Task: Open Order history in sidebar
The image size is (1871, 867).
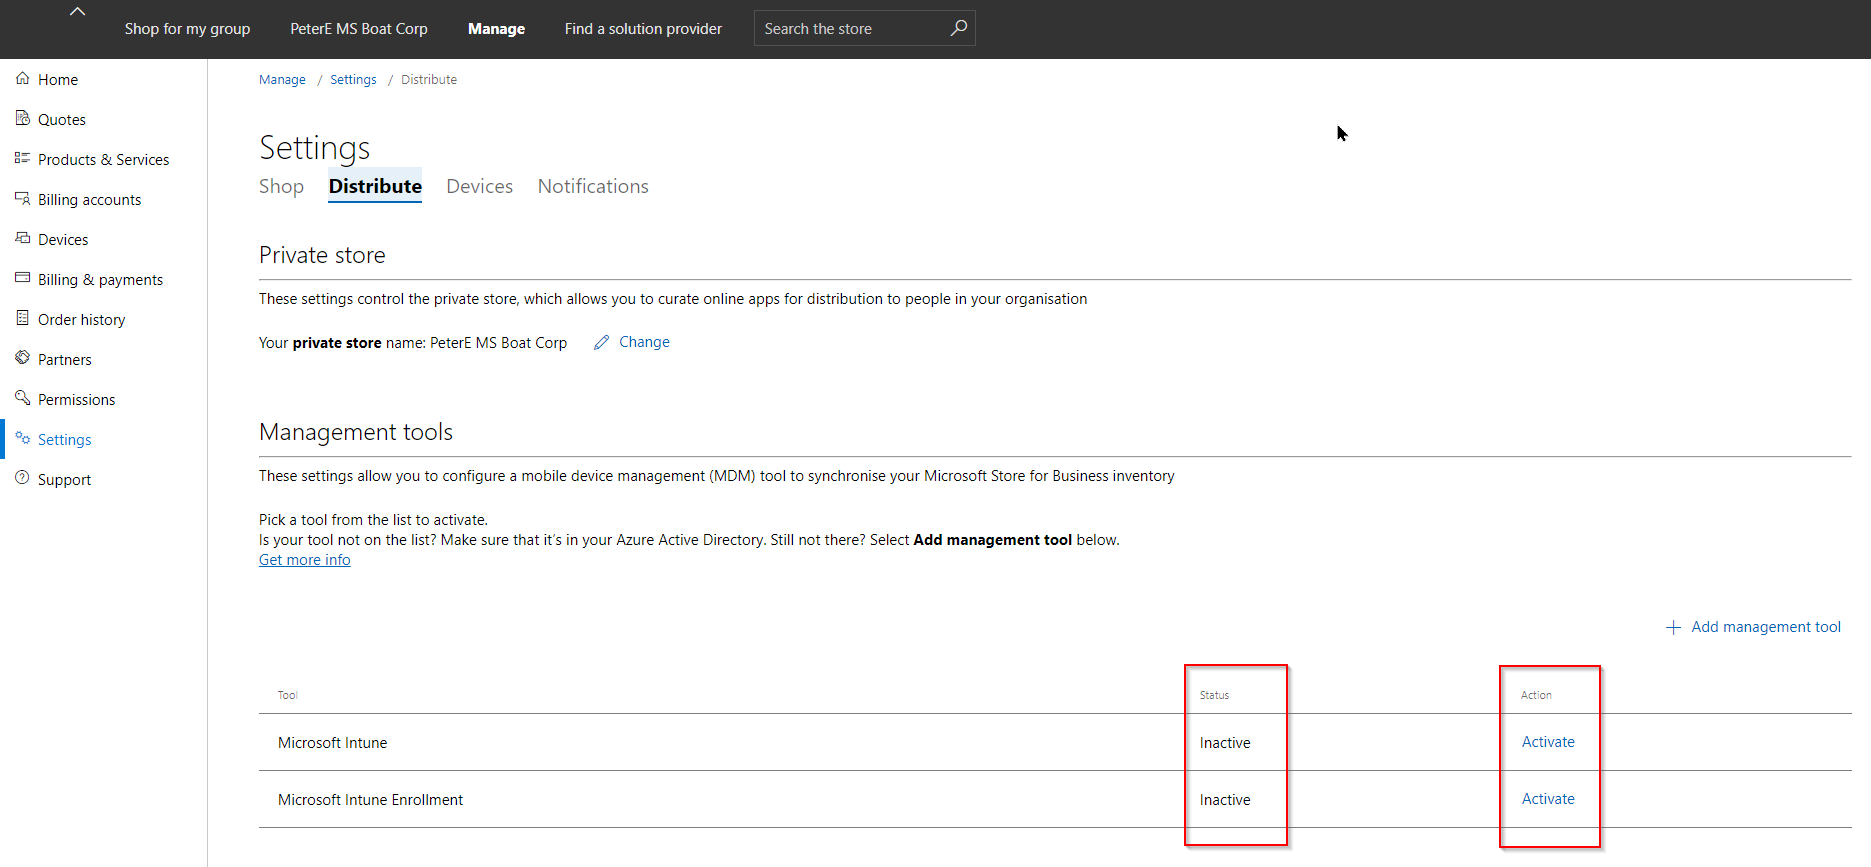Action: coord(81,320)
